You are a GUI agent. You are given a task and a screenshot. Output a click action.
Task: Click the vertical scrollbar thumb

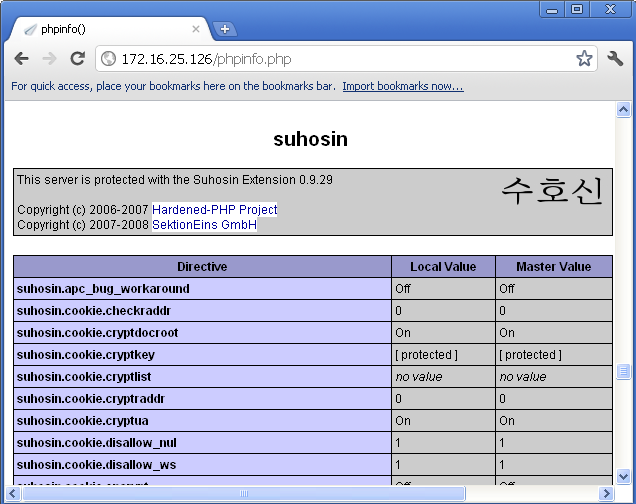(624, 372)
